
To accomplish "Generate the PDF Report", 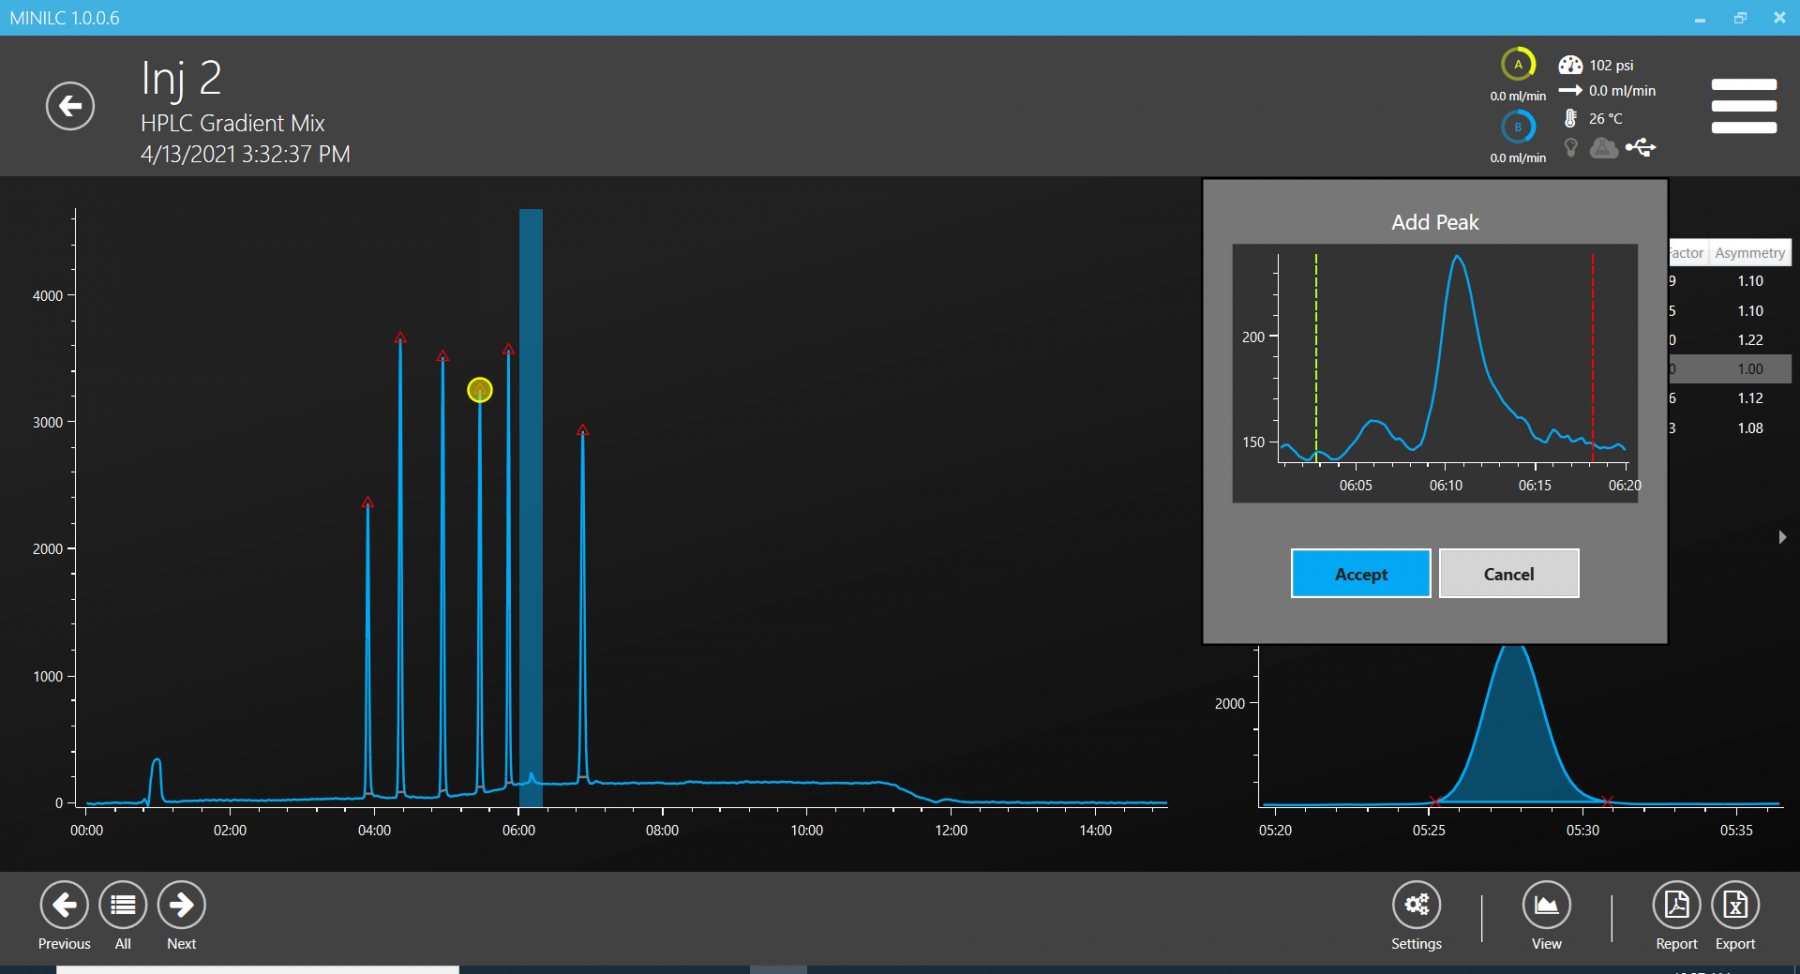I will [x=1676, y=905].
